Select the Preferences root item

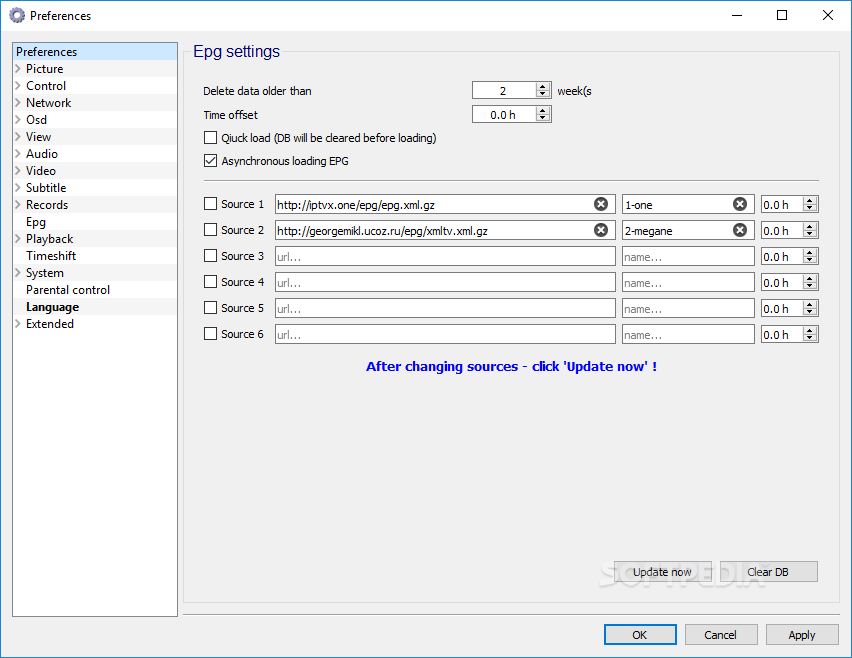tap(47, 52)
